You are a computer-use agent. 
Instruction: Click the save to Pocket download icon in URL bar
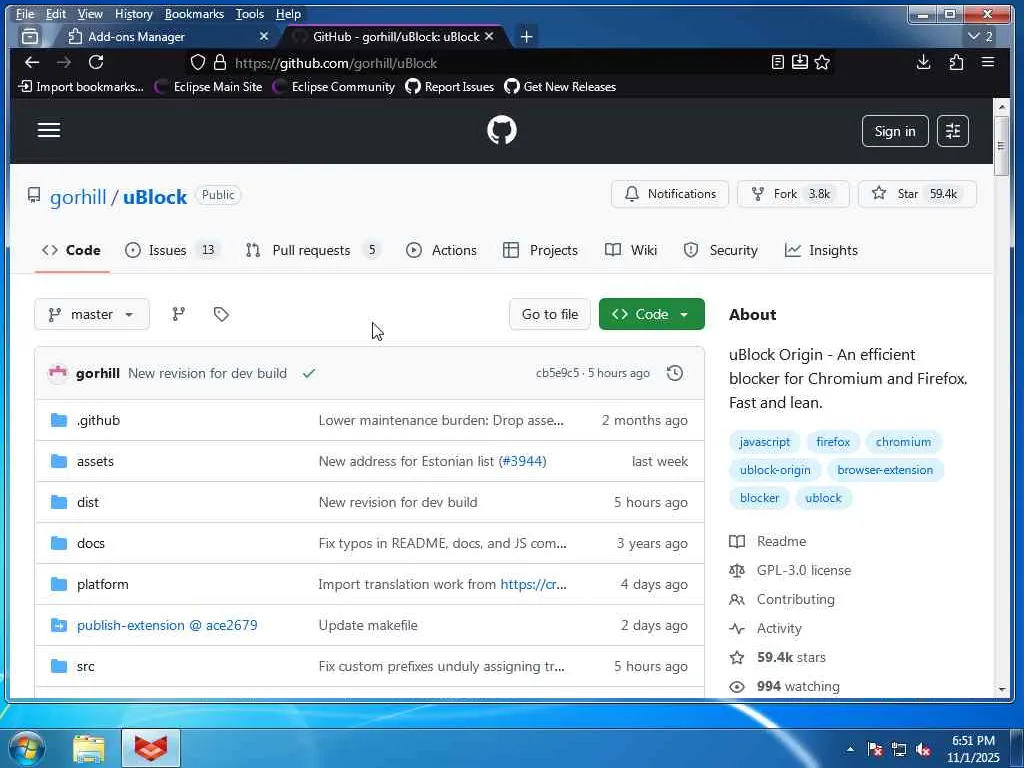(800, 62)
